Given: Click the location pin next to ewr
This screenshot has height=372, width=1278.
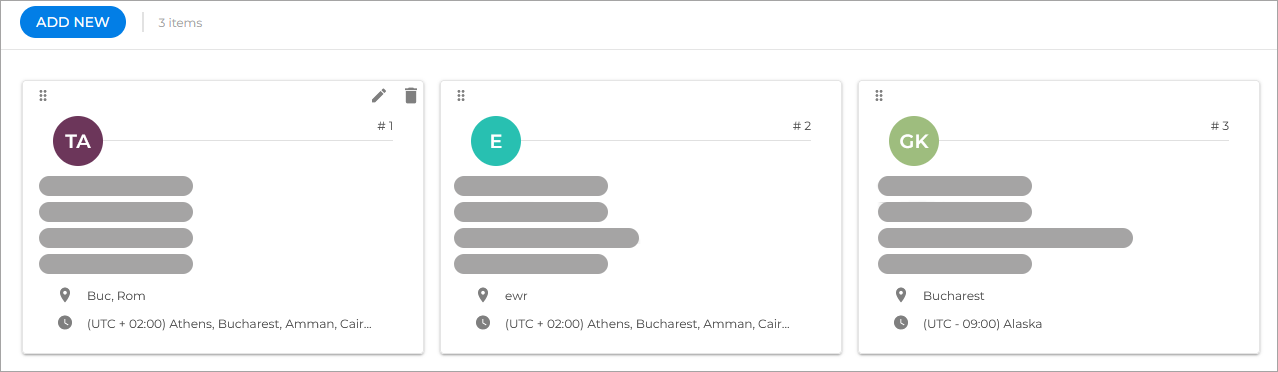Looking at the screenshot, I should tap(483, 295).
